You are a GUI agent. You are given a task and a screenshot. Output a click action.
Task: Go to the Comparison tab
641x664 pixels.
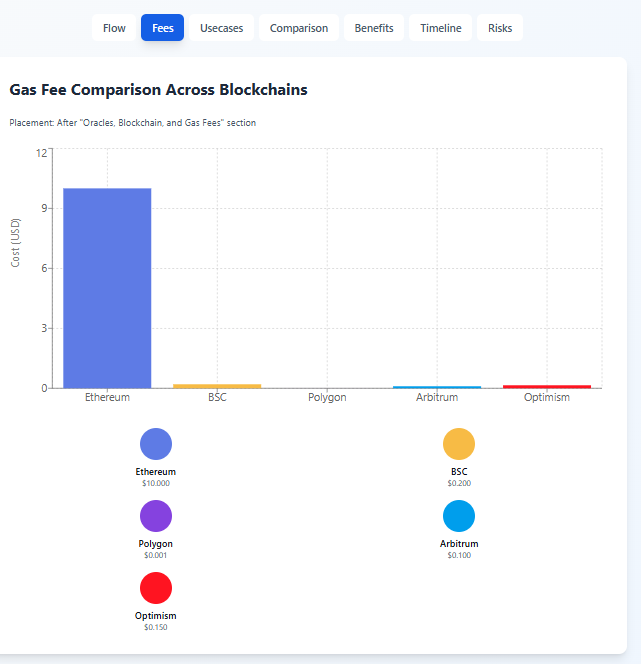(298, 28)
